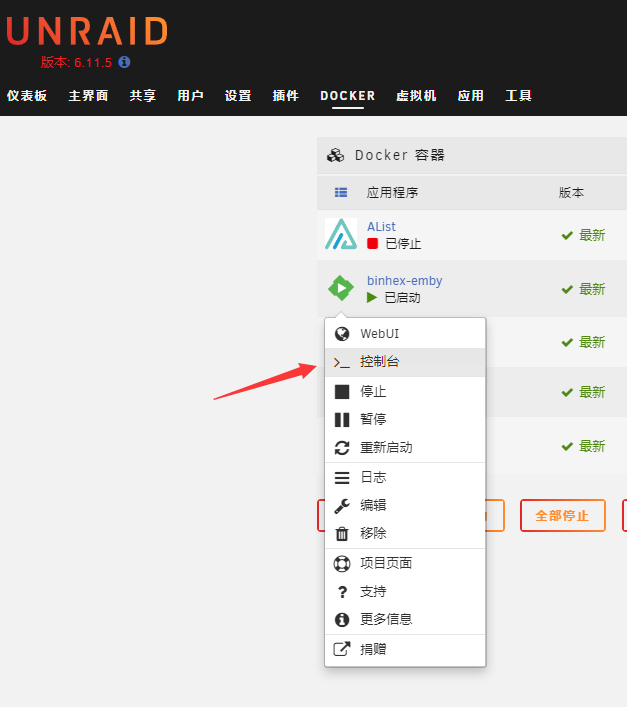Click the red stopped status square under AList

click(372, 243)
